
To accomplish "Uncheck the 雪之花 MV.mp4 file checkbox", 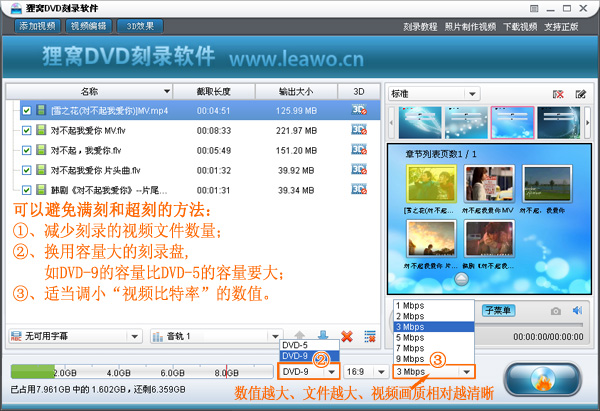I will (26, 111).
